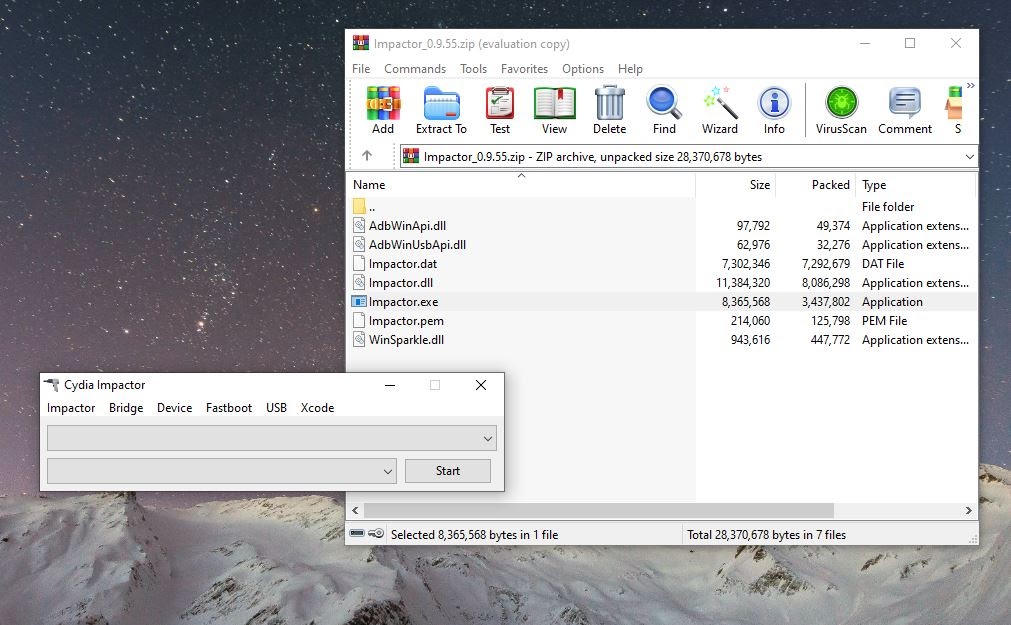This screenshot has width=1011, height=625.
Task: Close the Cydia Impactor window
Action: 481,385
